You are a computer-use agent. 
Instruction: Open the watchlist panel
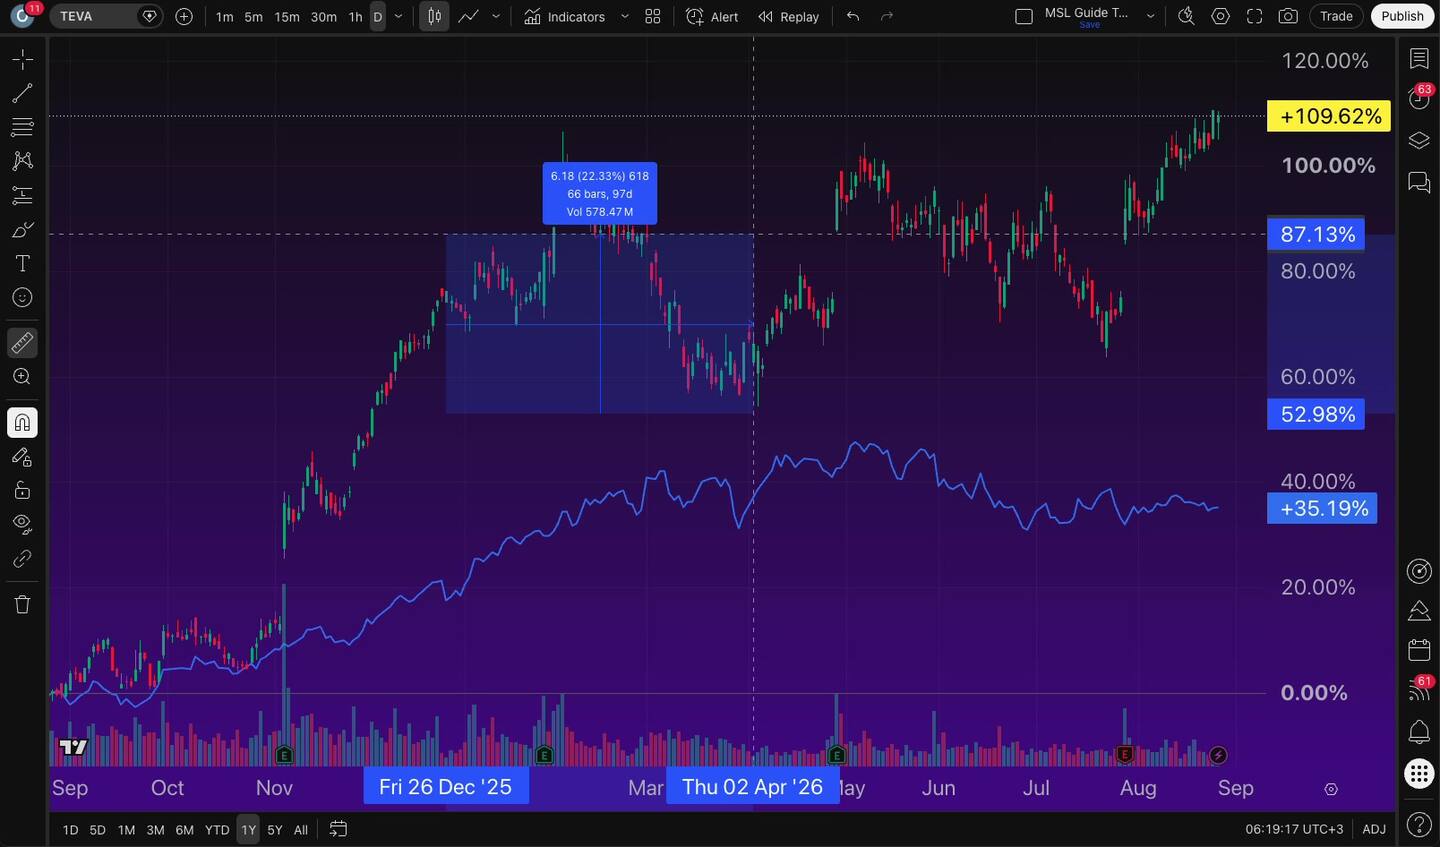click(1419, 59)
